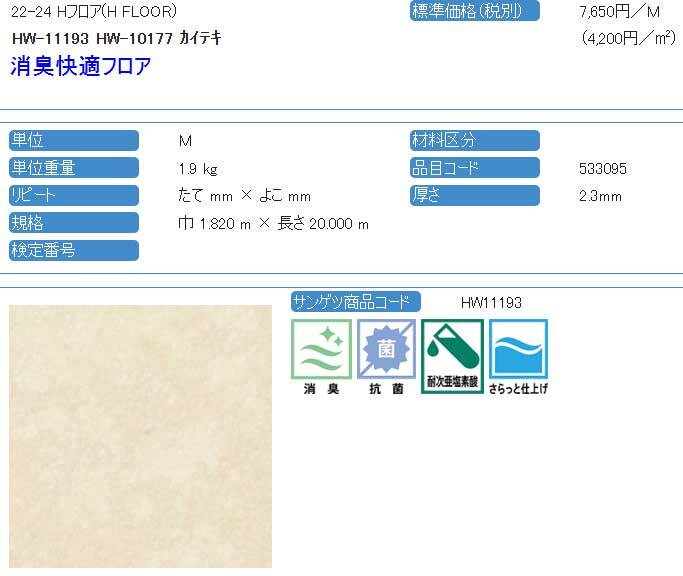
Task: Click the 検定番号 label badge
Action: tap(74, 250)
